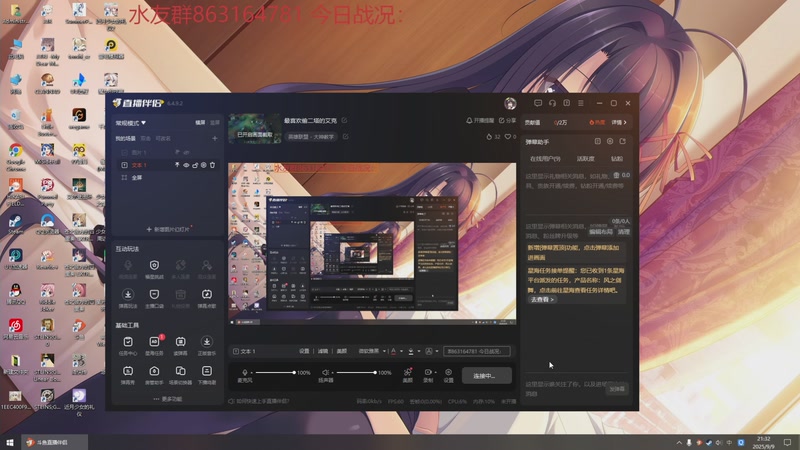The height and width of the screenshot is (450, 800).
Task: Click the text content input field
Action: tap(477, 351)
